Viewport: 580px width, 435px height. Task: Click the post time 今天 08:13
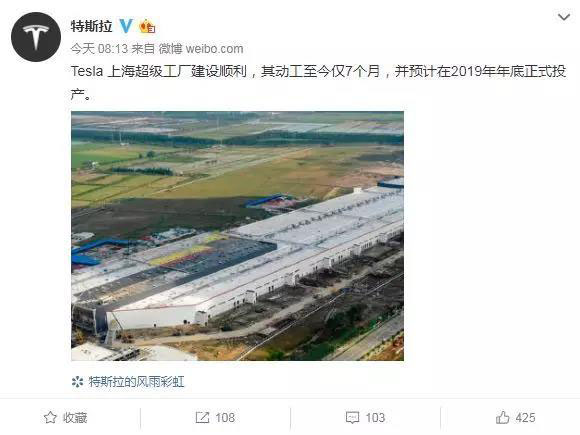click(x=99, y=48)
